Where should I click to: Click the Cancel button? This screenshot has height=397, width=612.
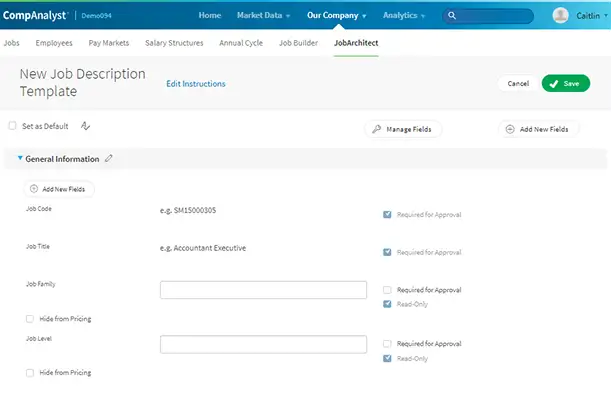pos(518,84)
